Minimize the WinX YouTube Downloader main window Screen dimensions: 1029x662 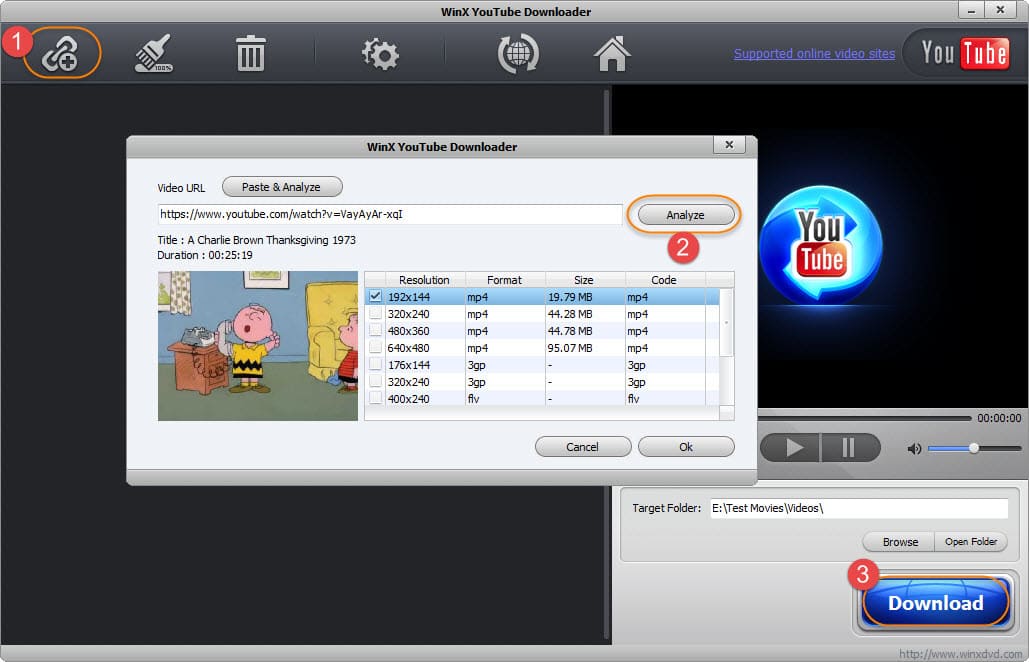click(971, 10)
